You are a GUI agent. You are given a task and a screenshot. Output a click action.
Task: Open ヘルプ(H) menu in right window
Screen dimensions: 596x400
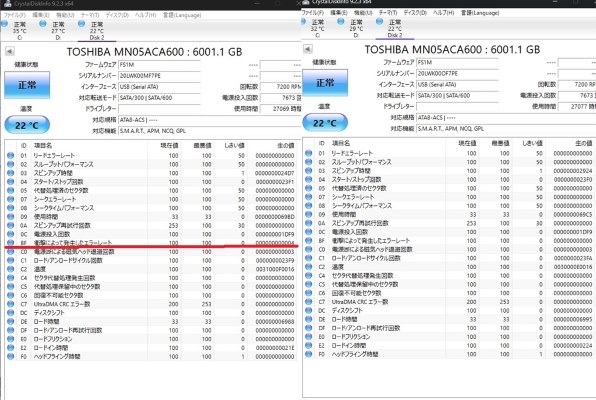[x=444, y=13]
